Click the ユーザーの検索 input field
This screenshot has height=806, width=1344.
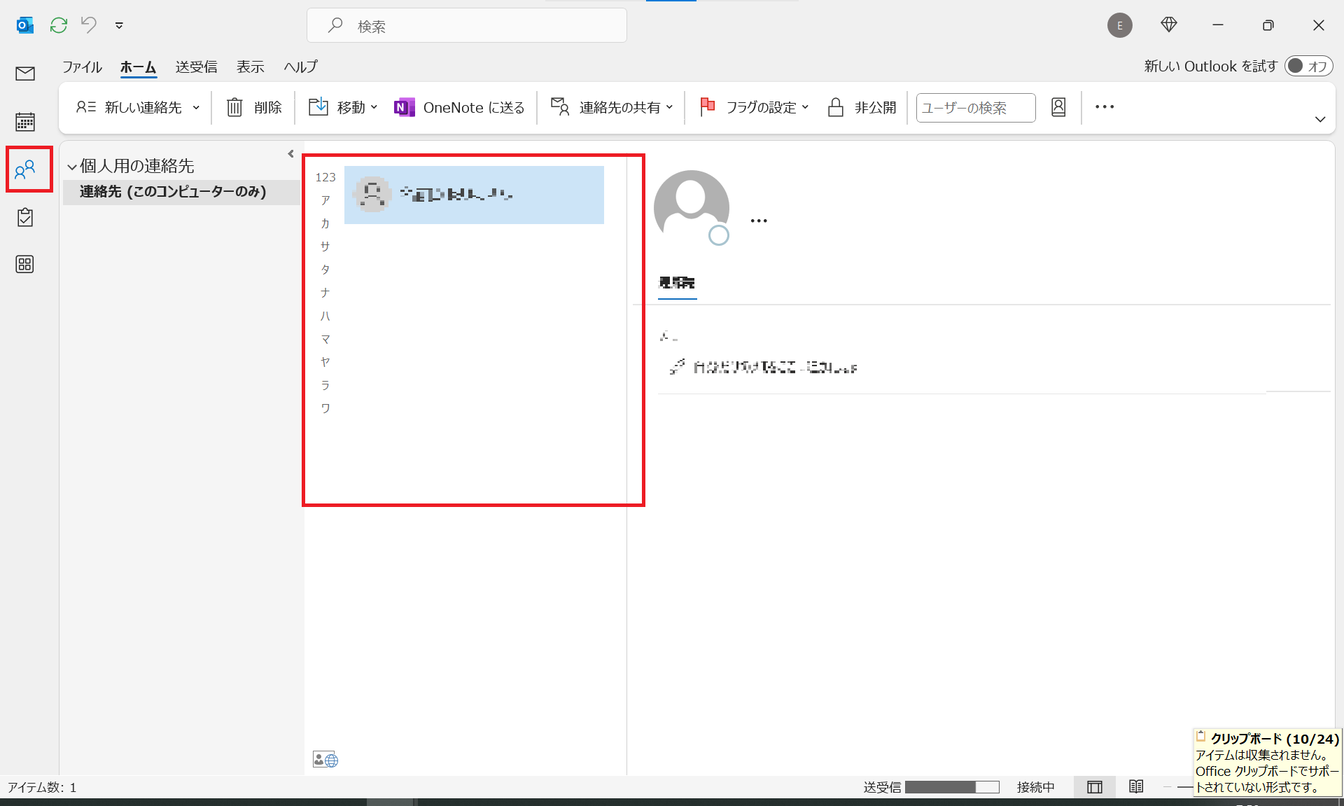point(975,107)
